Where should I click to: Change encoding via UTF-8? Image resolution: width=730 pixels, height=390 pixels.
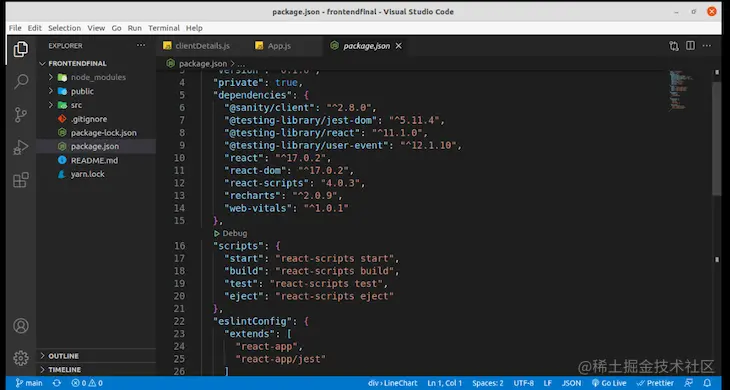coord(524,383)
